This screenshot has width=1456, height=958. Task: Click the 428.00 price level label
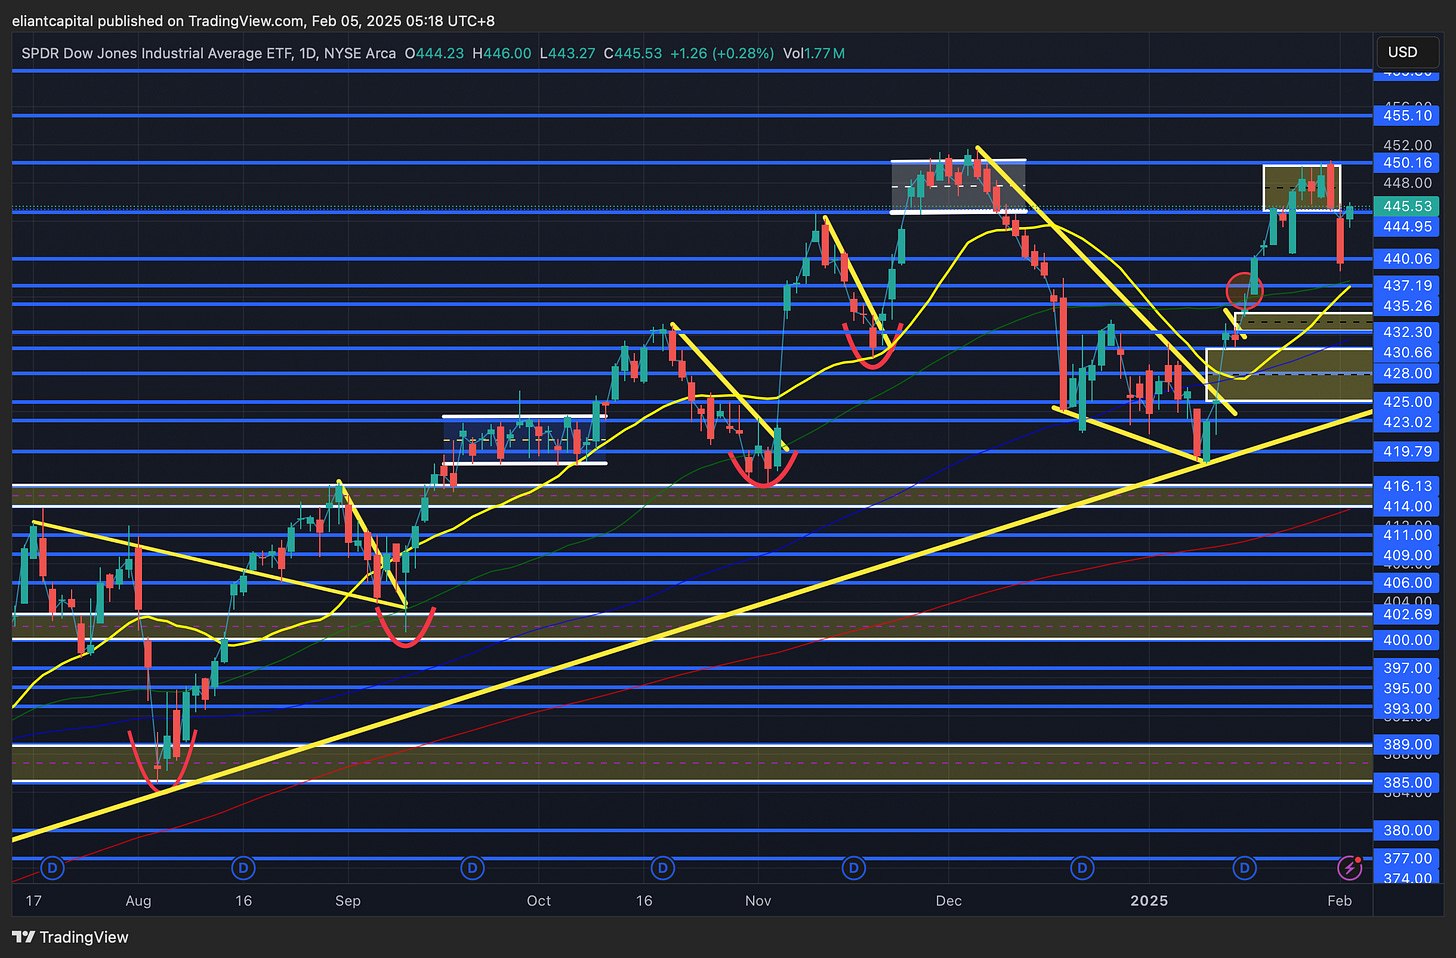pos(1407,373)
